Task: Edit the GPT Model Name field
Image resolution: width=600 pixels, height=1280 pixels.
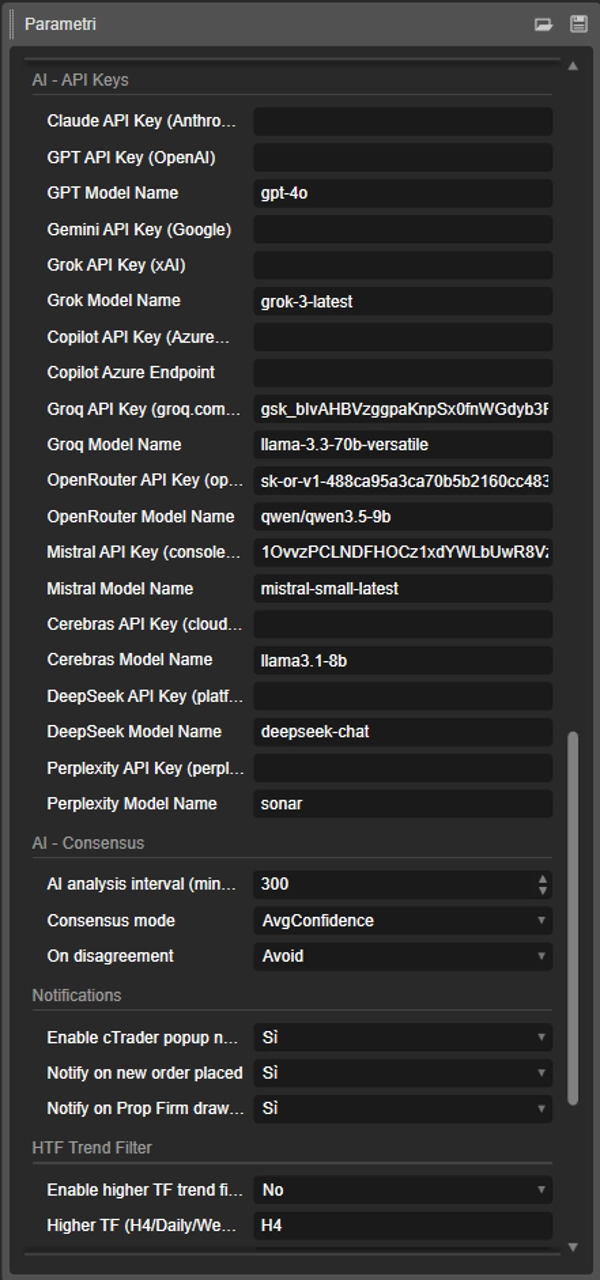Action: (402, 193)
